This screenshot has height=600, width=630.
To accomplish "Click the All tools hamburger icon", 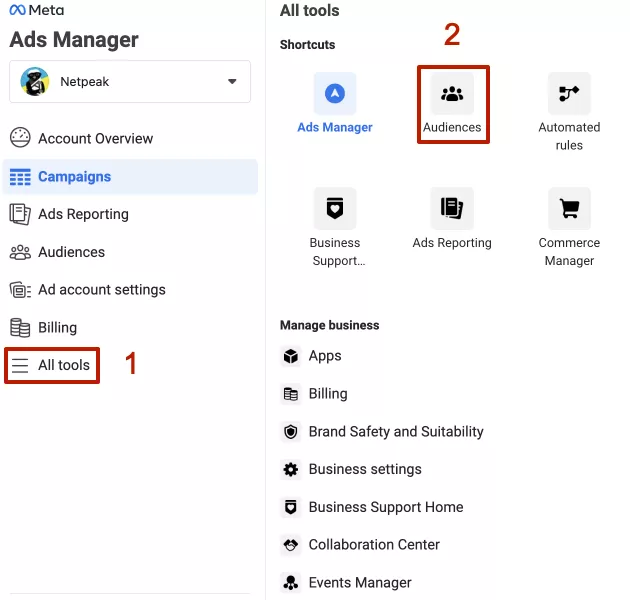I will point(20,365).
